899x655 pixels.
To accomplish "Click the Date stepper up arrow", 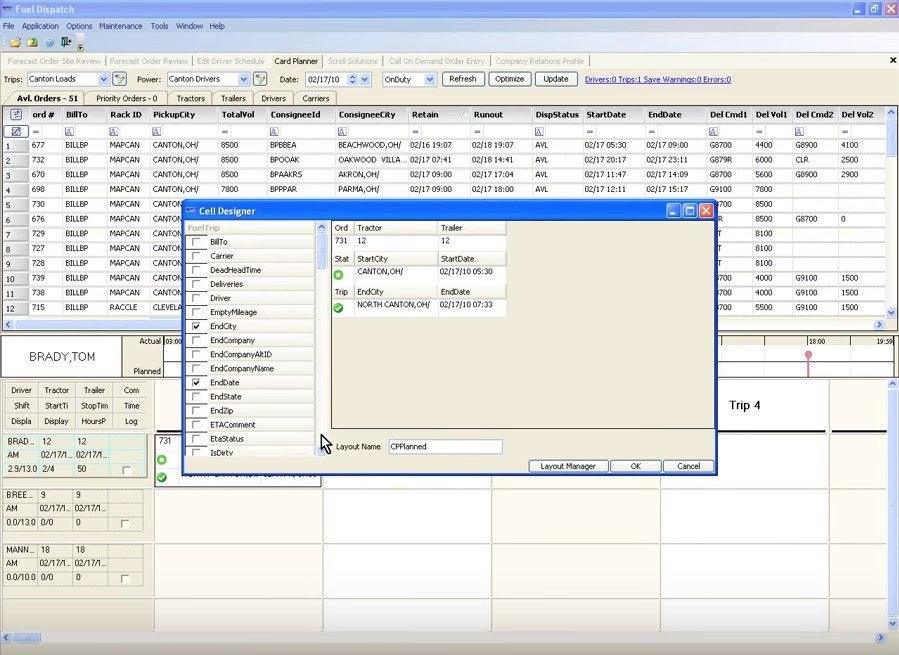I will 352,75.
